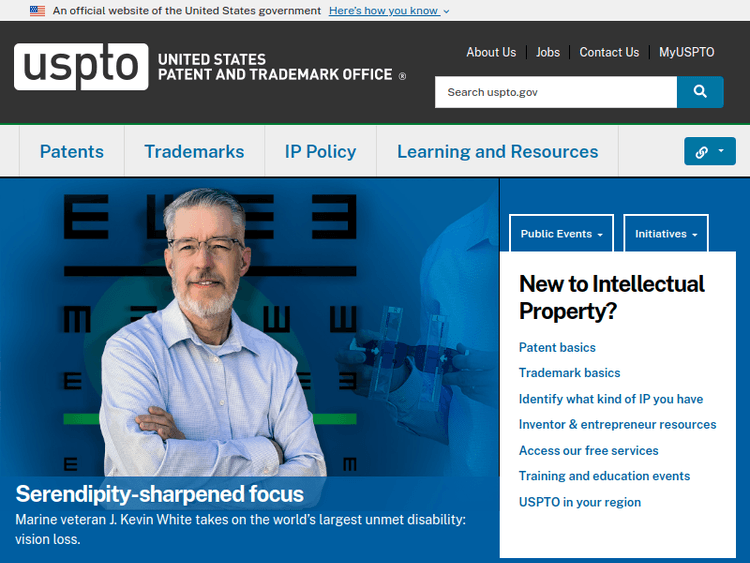This screenshot has width=750, height=563.
Task: Open Inventor & entrepreneur resources link
Action: [618, 424]
